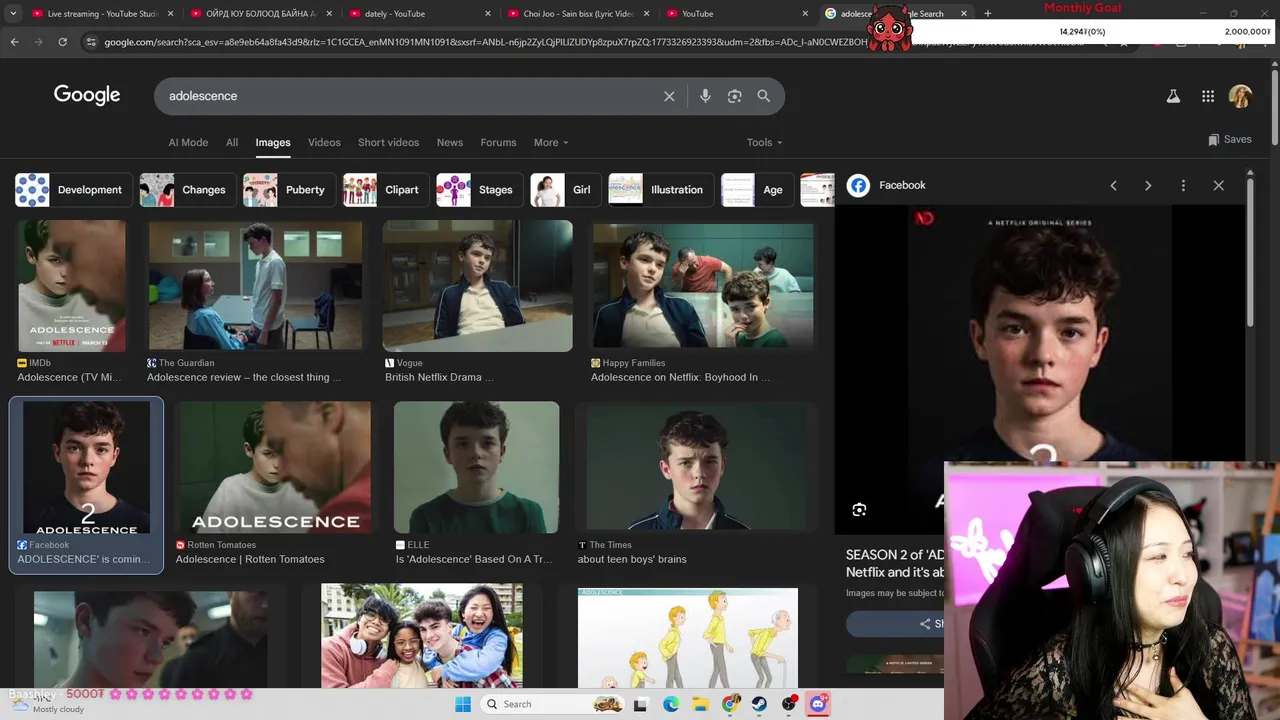
Task: Open Microsoft Edge from taskbar
Action: (x=671, y=704)
